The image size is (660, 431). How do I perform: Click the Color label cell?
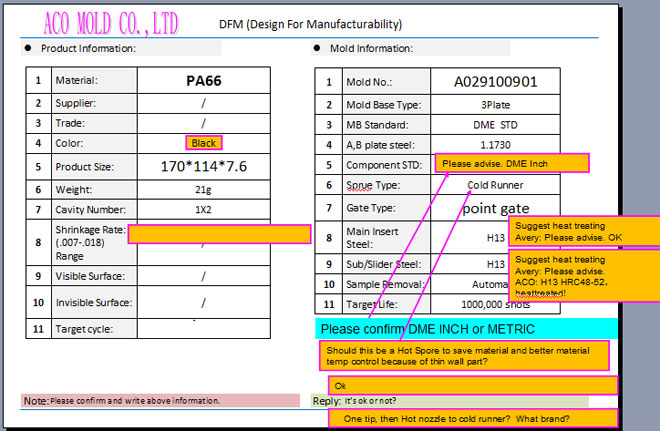[94, 144]
